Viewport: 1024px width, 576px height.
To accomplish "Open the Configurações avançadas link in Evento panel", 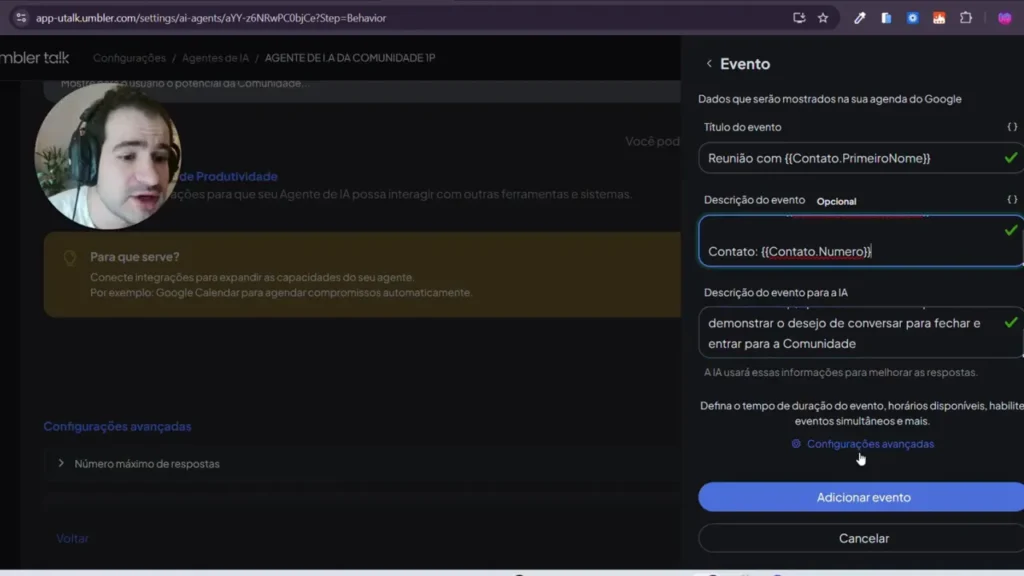I will 870,444.
